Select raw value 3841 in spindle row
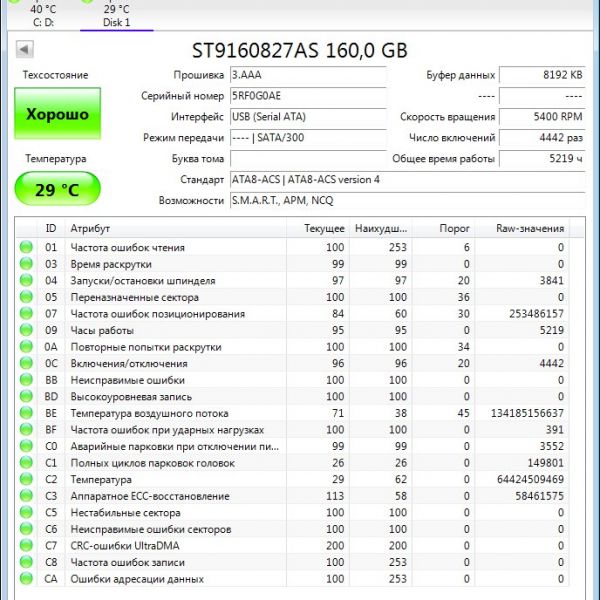The image size is (600, 600). click(551, 280)
